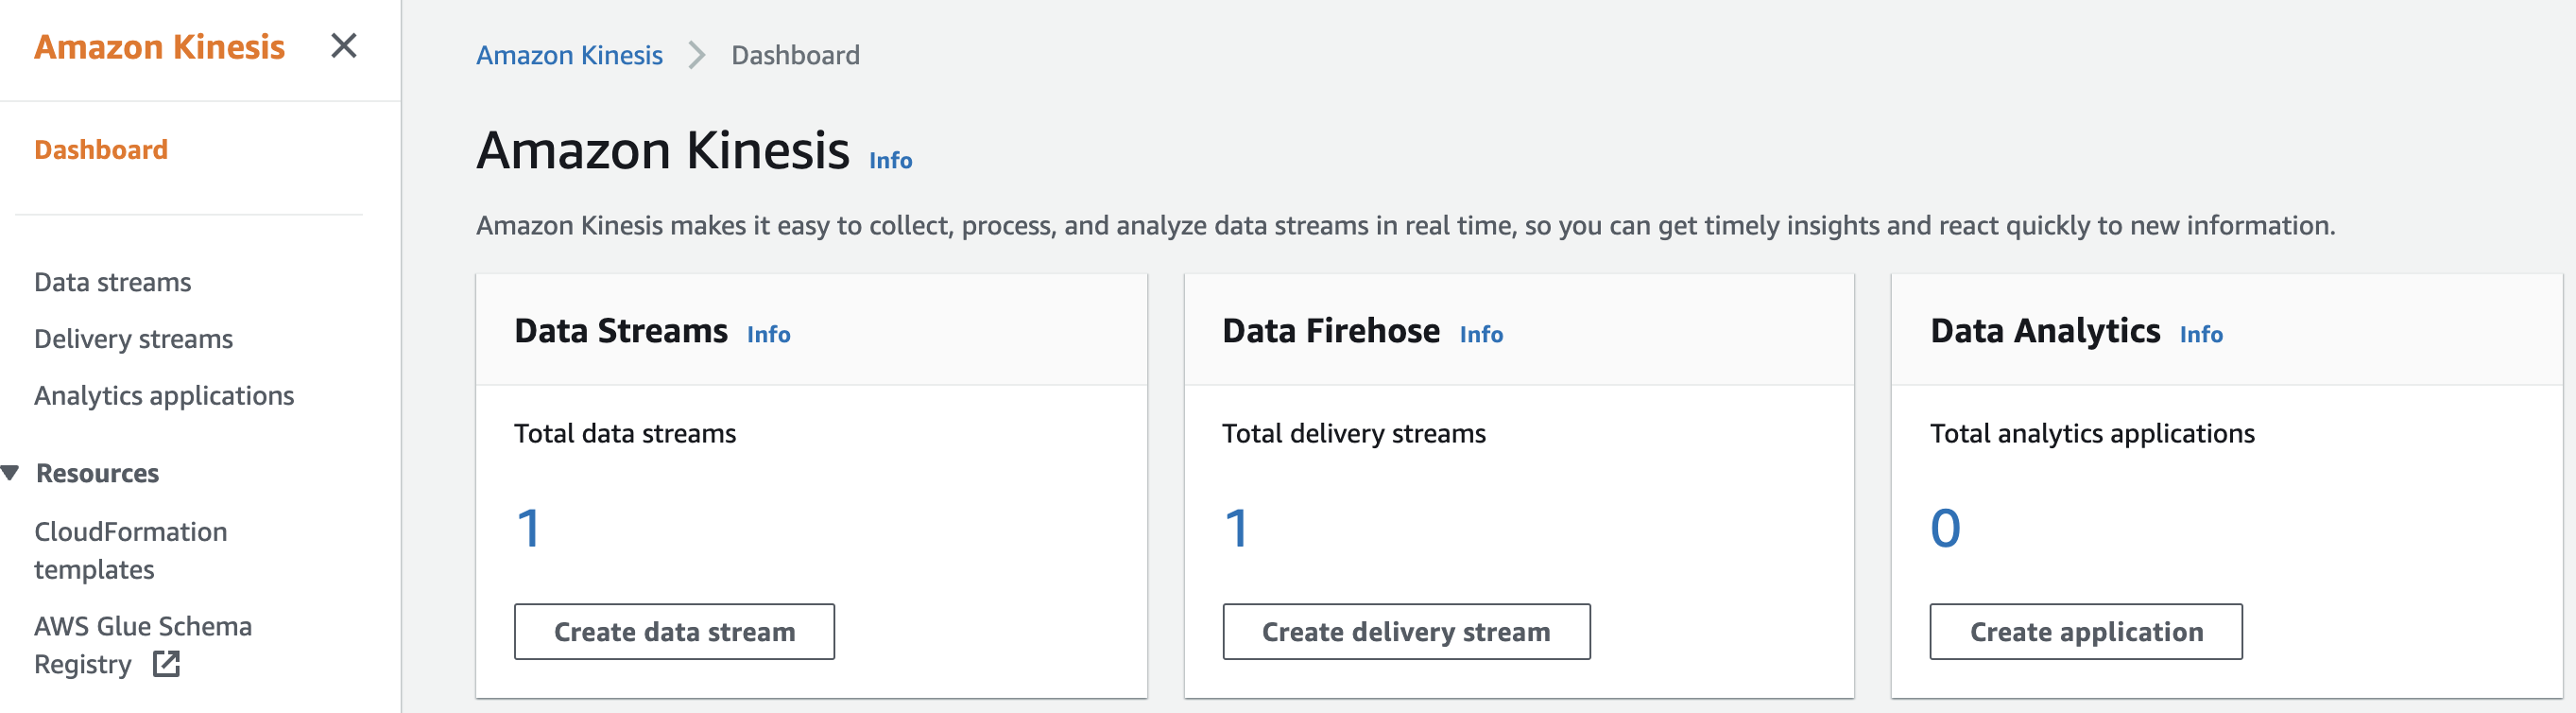
Task: Click the 'Total delivery streams' label
Action: tap(1354, 434)
